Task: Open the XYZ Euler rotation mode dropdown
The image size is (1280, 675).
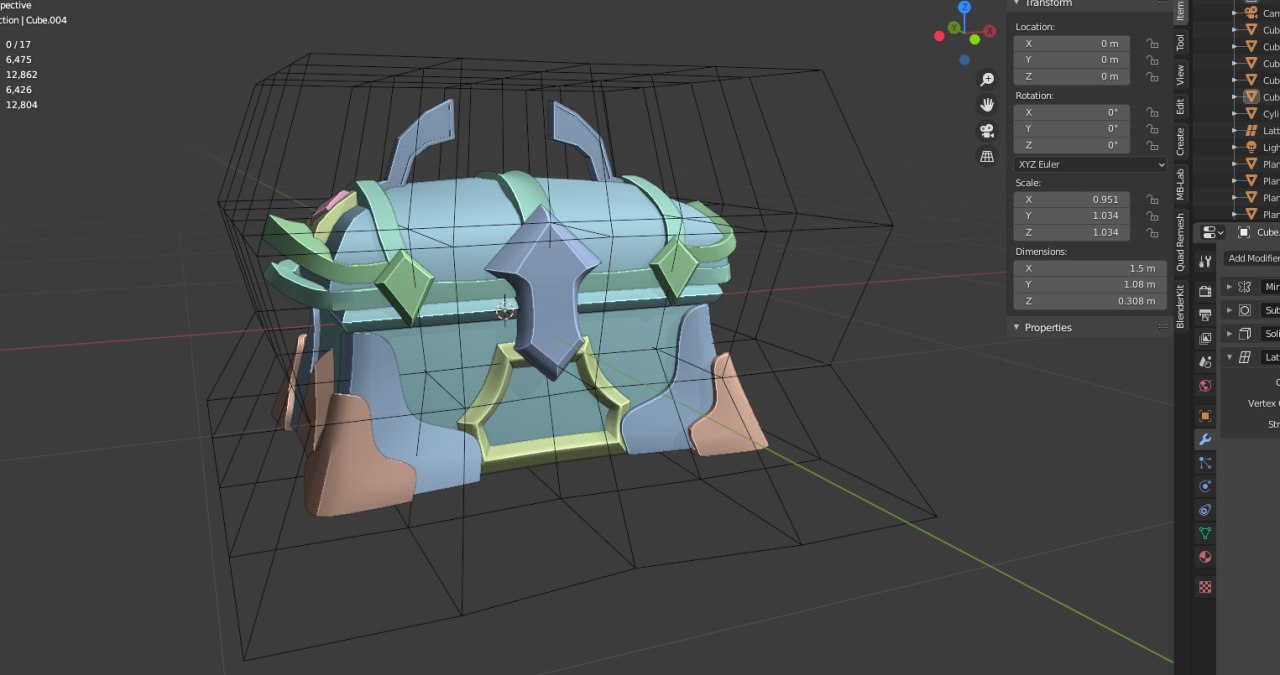Action: pos(1090,164)
